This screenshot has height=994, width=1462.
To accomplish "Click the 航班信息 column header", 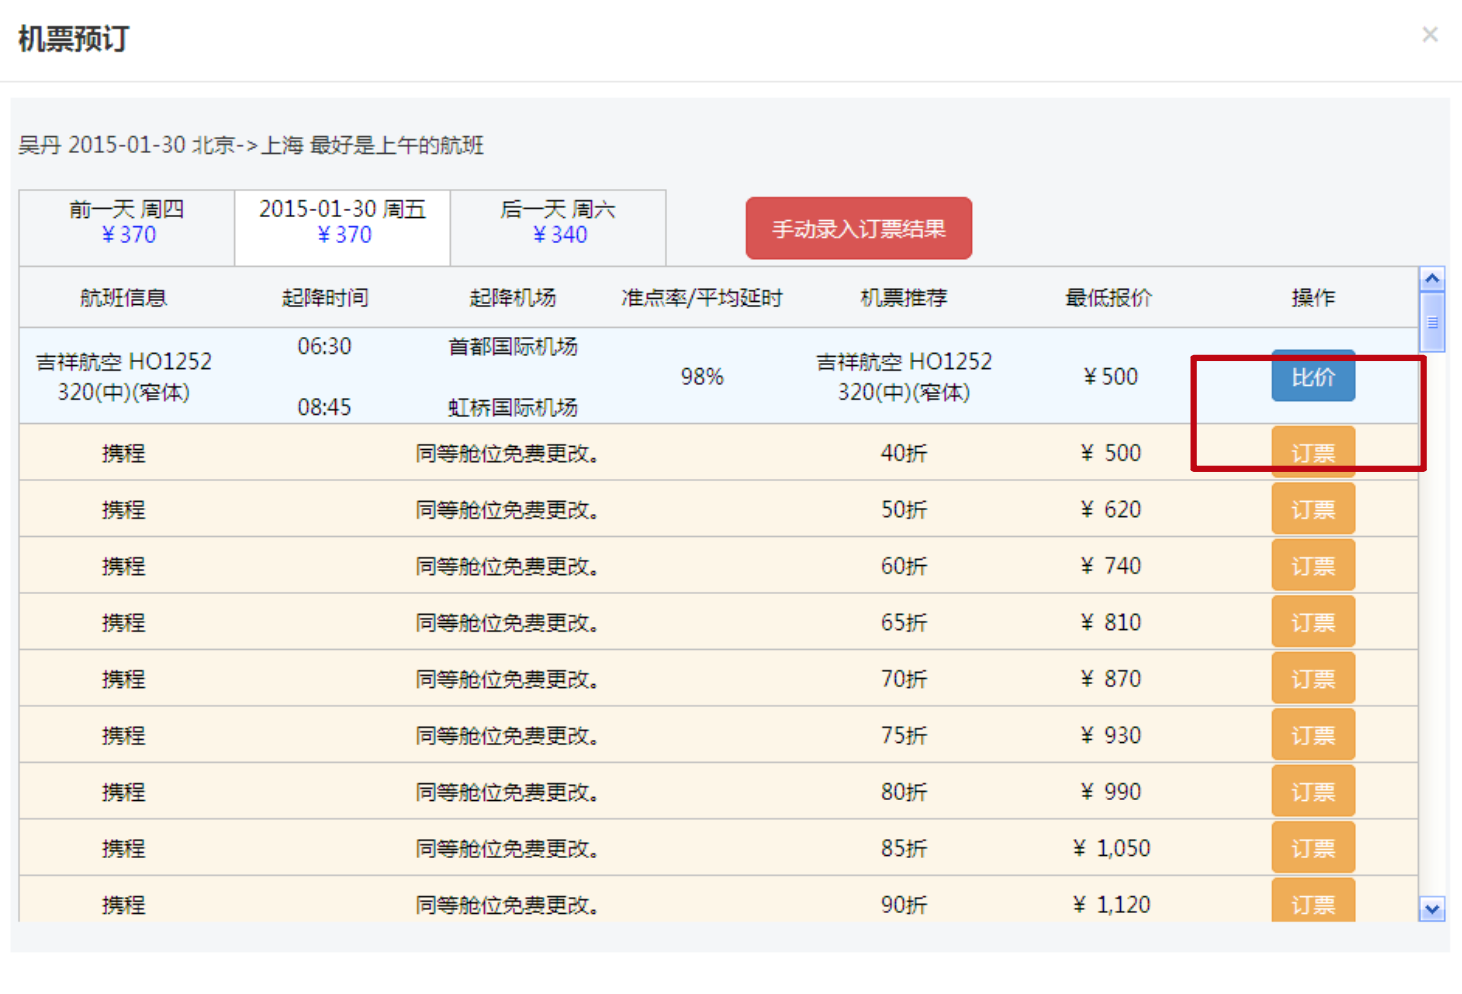I will (123, 298).
